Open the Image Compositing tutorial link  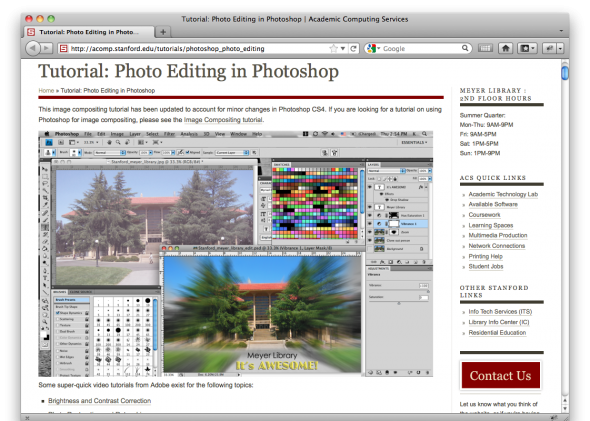223,120
